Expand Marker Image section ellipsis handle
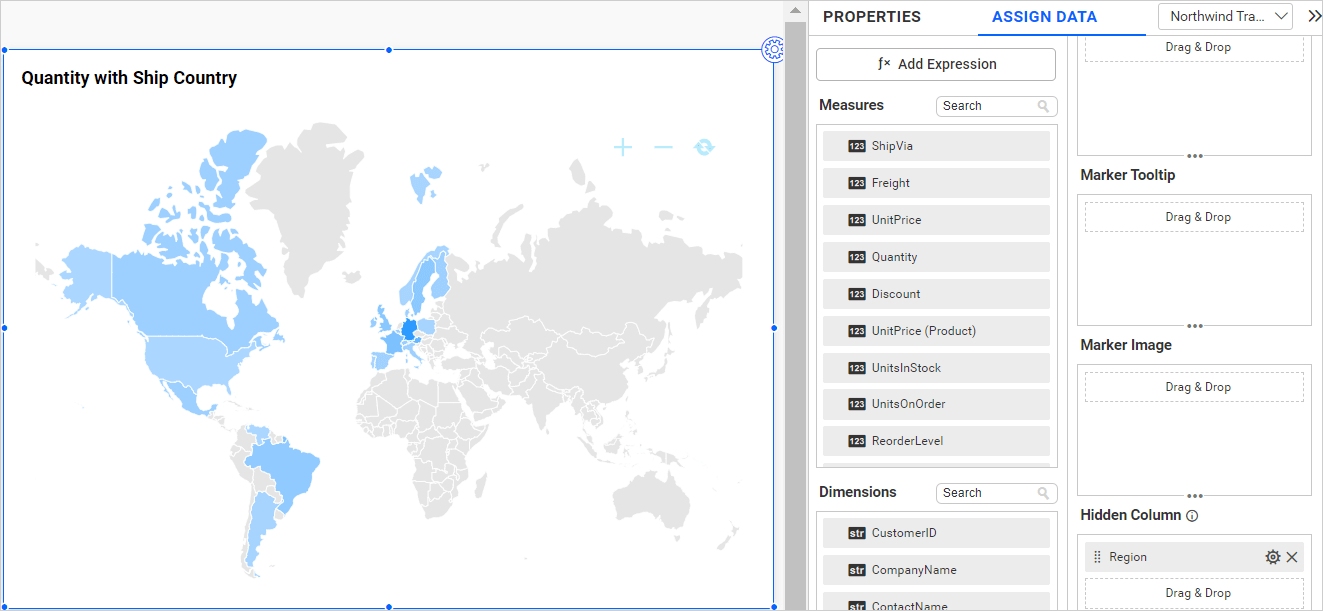Screen dimensions: 1323x611 (x=1194, y=496)
